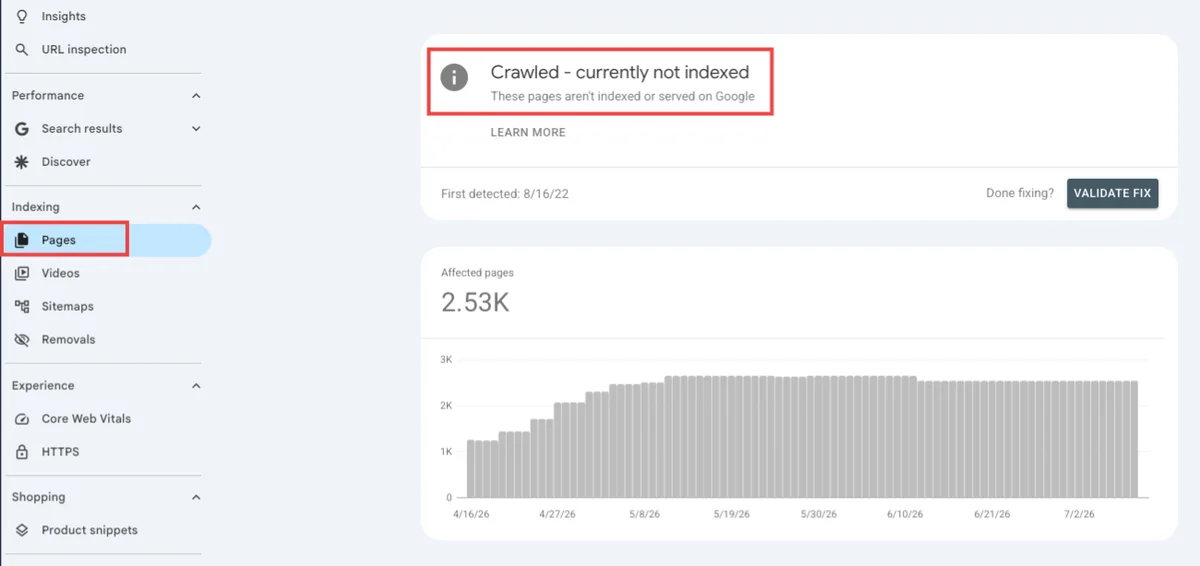Screen dimensions: 1200x566
Task: Collapse the Experience section
Action: [x=196, y=386]
